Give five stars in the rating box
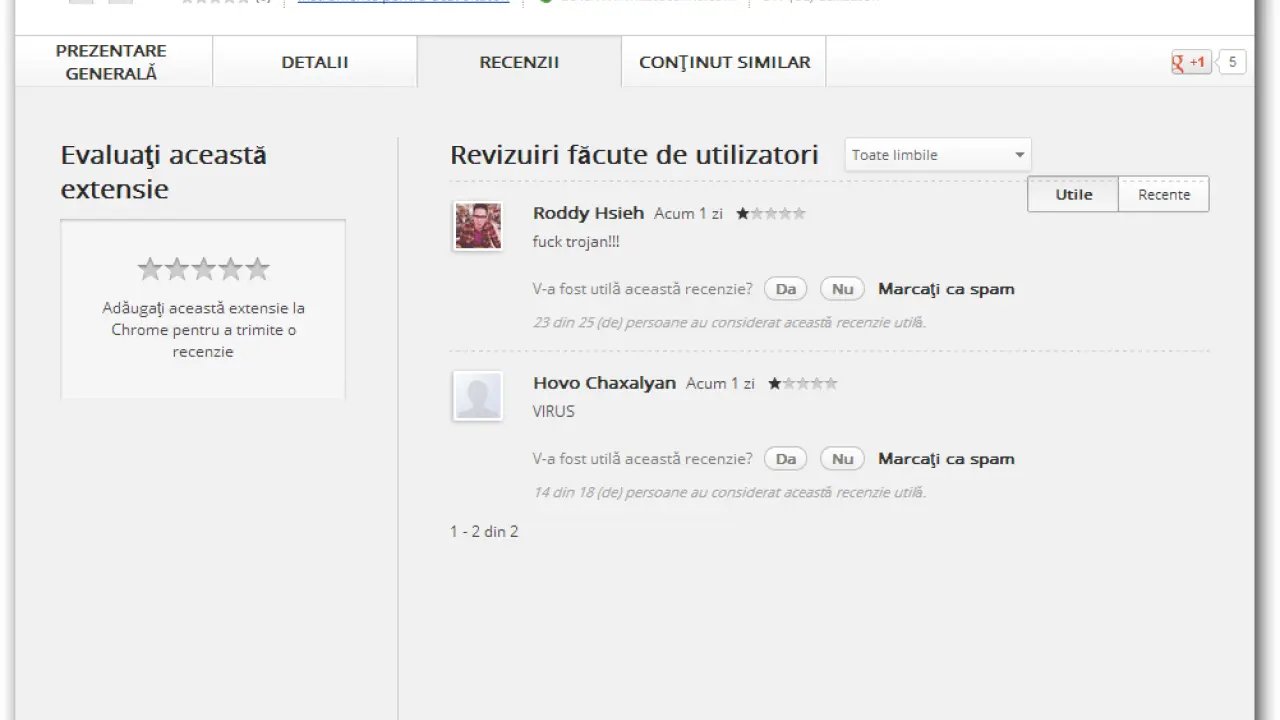This screenshot has height=720, width=1280. [258, 269]
